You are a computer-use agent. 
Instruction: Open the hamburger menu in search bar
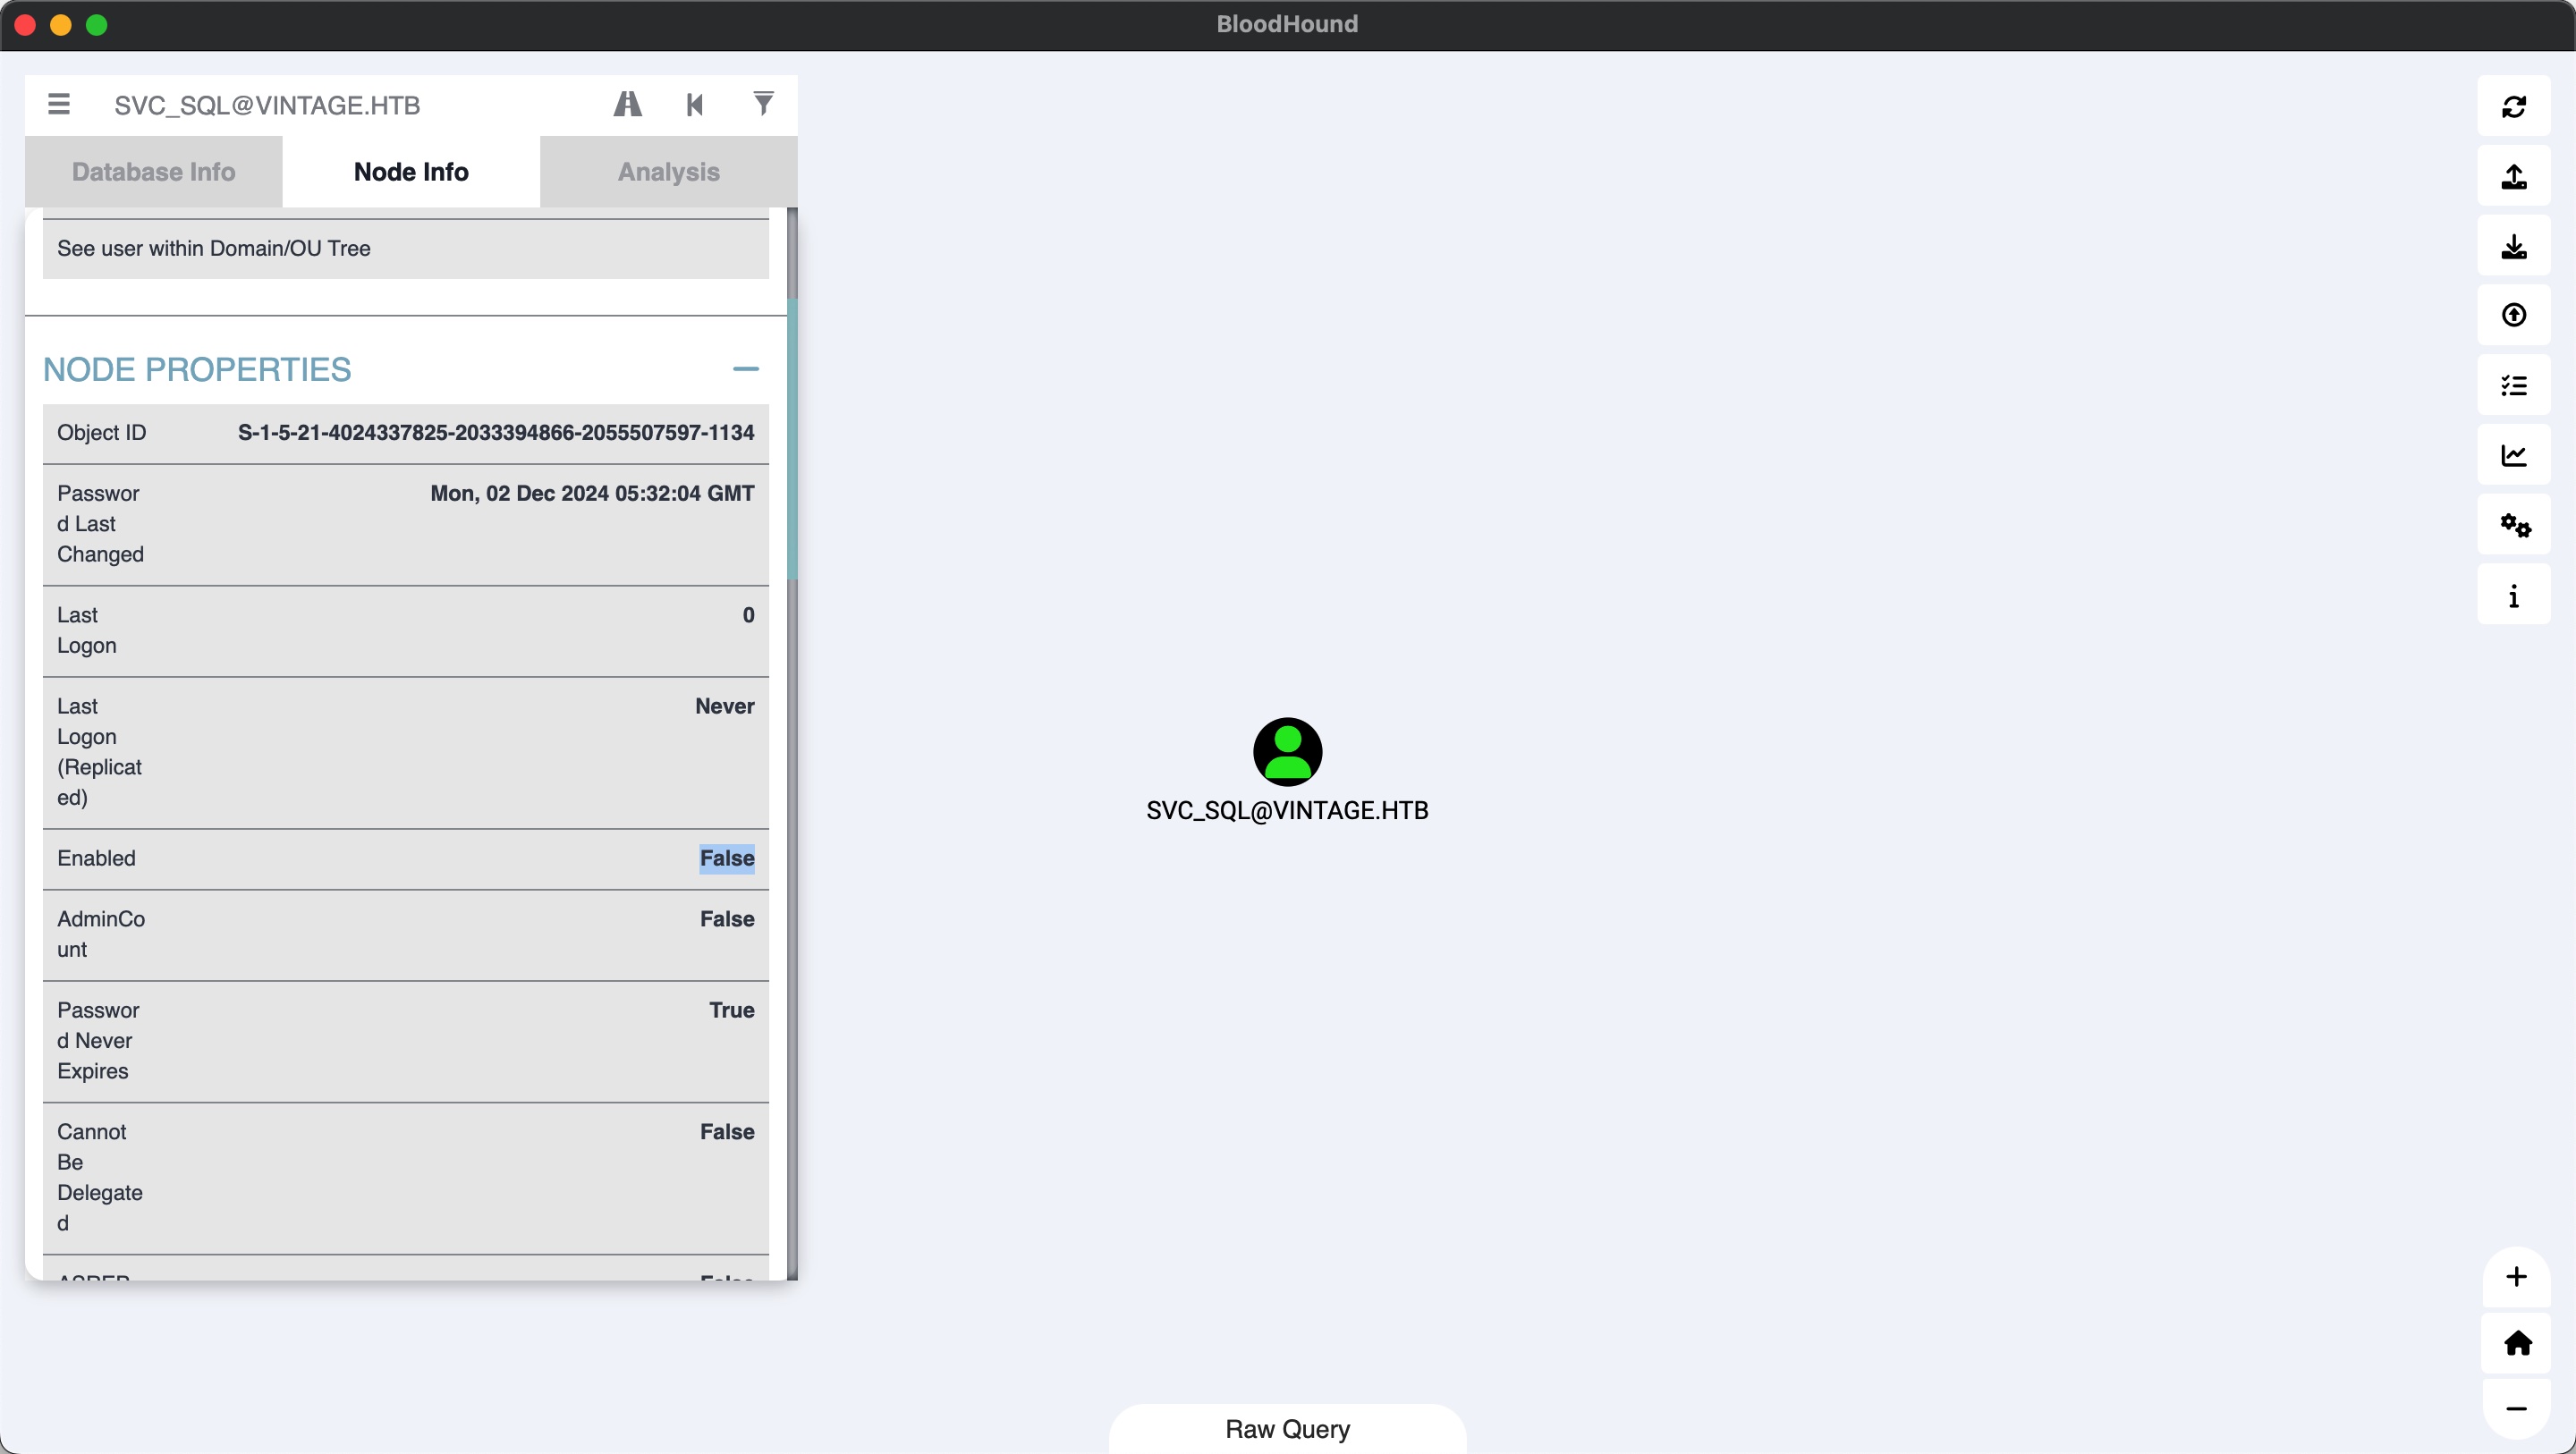pos(59,104)
